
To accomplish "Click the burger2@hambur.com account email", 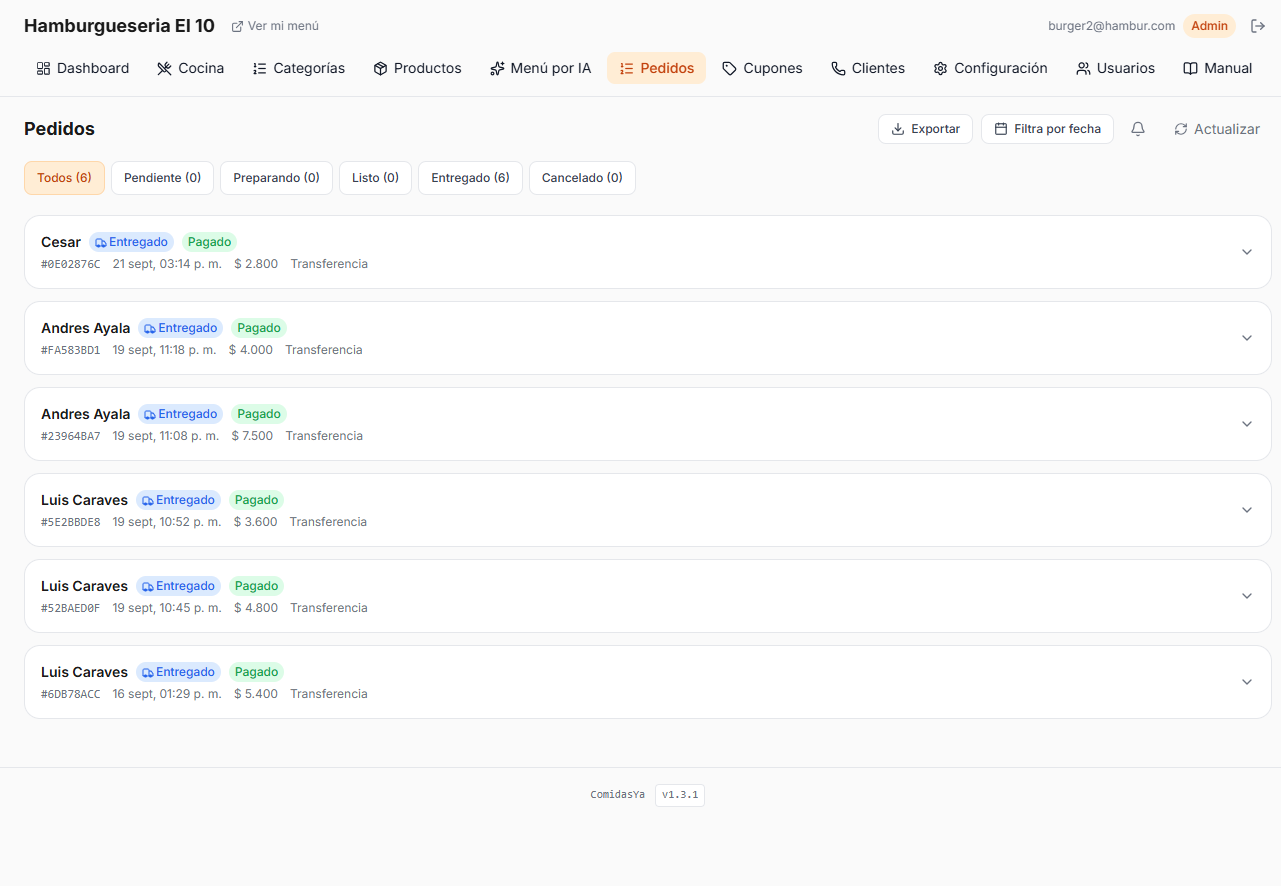I will click(1111, 26).
